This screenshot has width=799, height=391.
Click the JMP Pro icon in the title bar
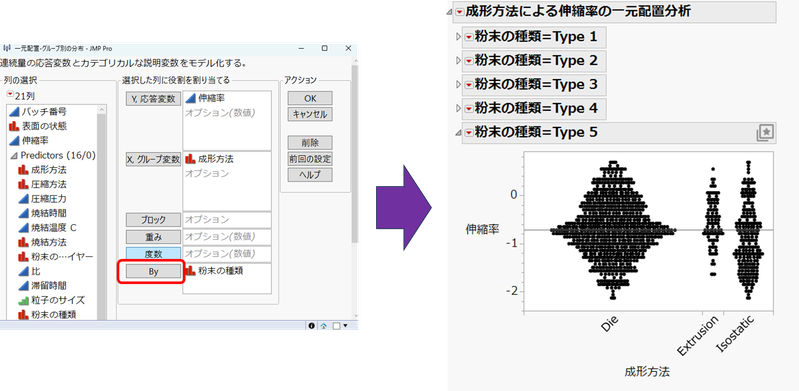click(x=6, y=48)
